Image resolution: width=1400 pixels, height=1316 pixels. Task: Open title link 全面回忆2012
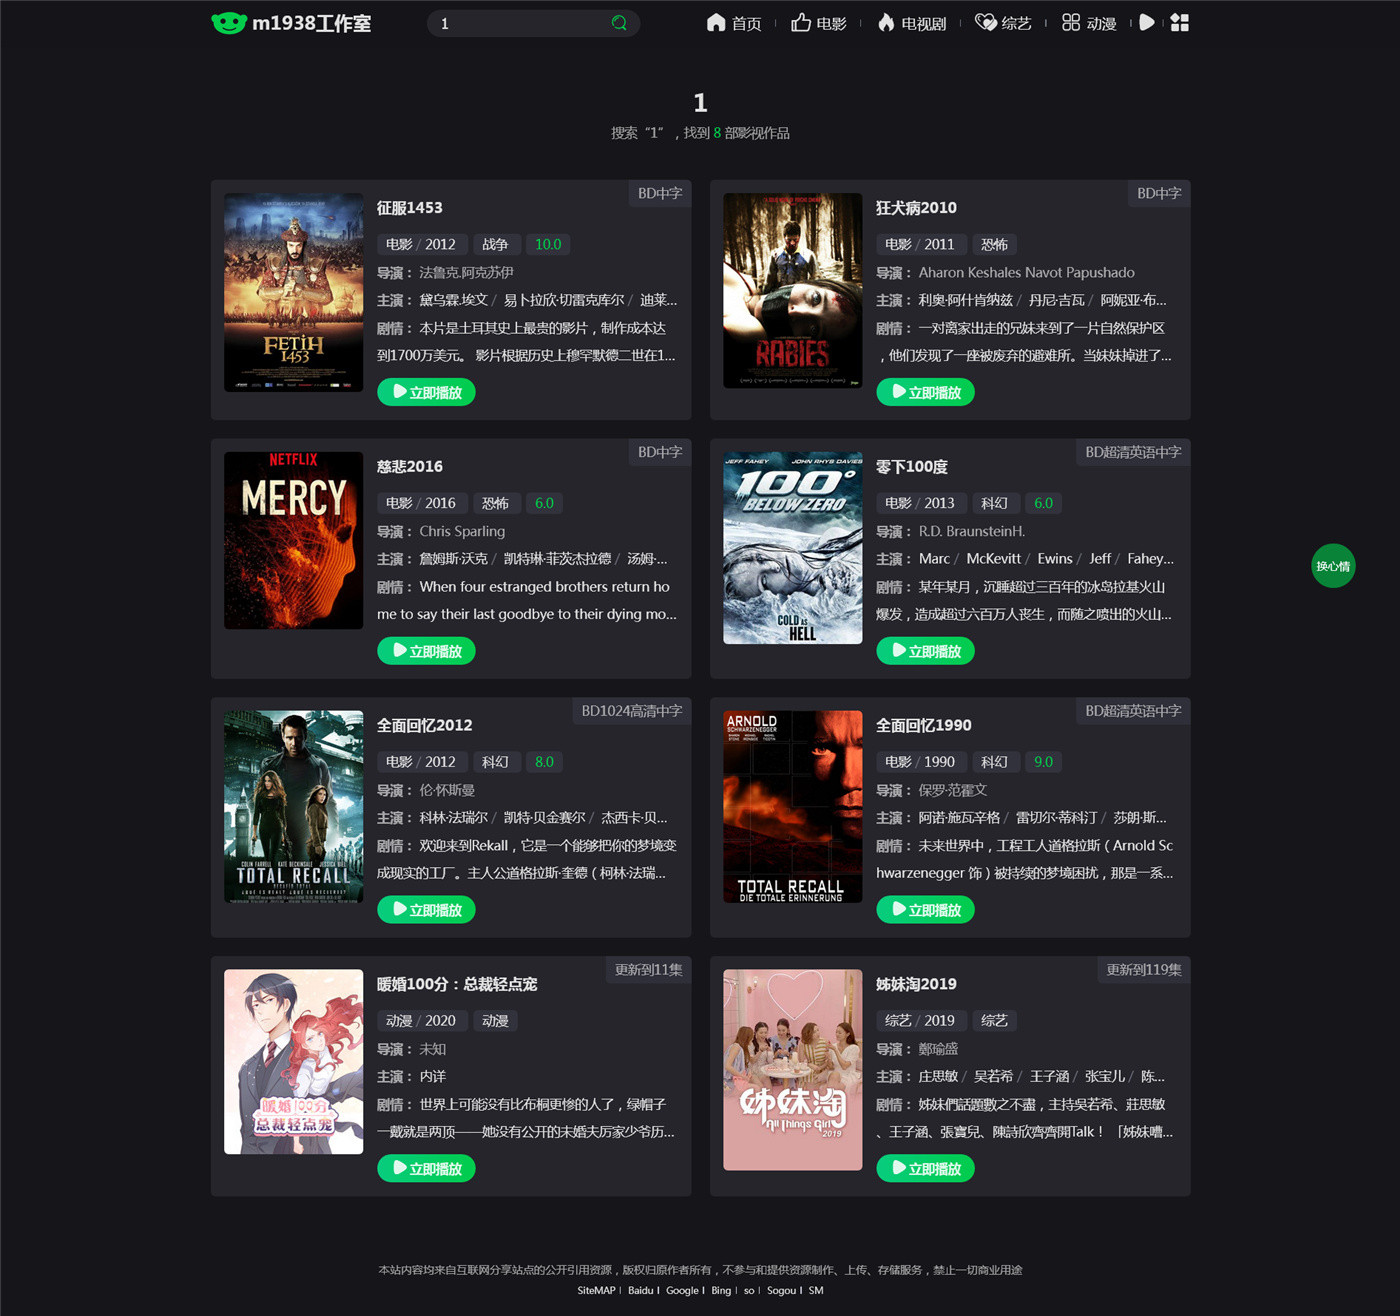click(x=425, y=726)
